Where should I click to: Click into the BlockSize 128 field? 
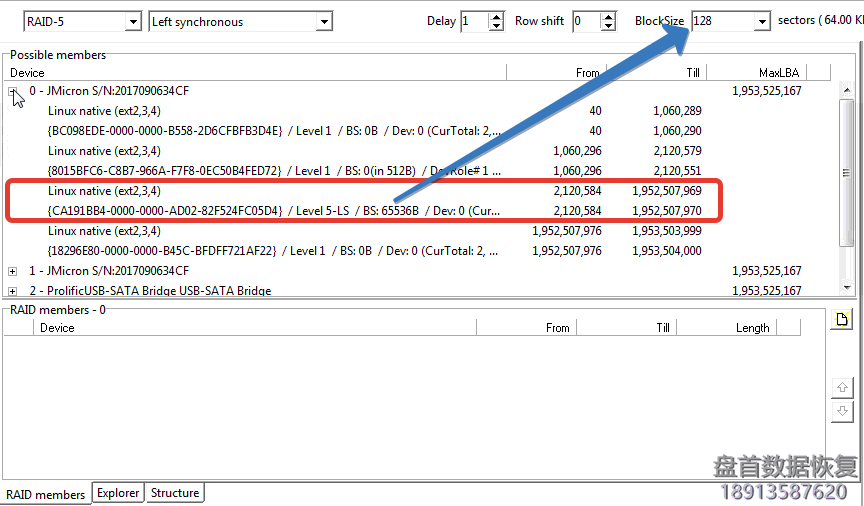pyautogui.click(x=723, y=21)
